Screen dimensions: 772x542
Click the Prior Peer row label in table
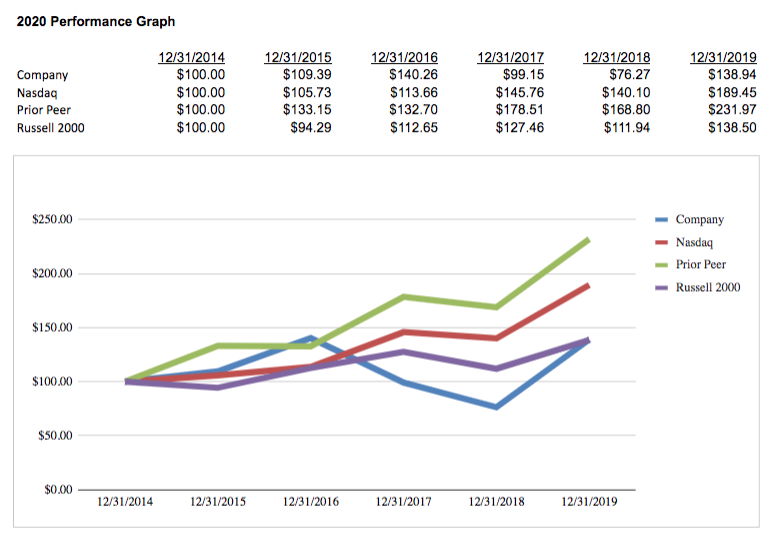(x=44, y=110)
